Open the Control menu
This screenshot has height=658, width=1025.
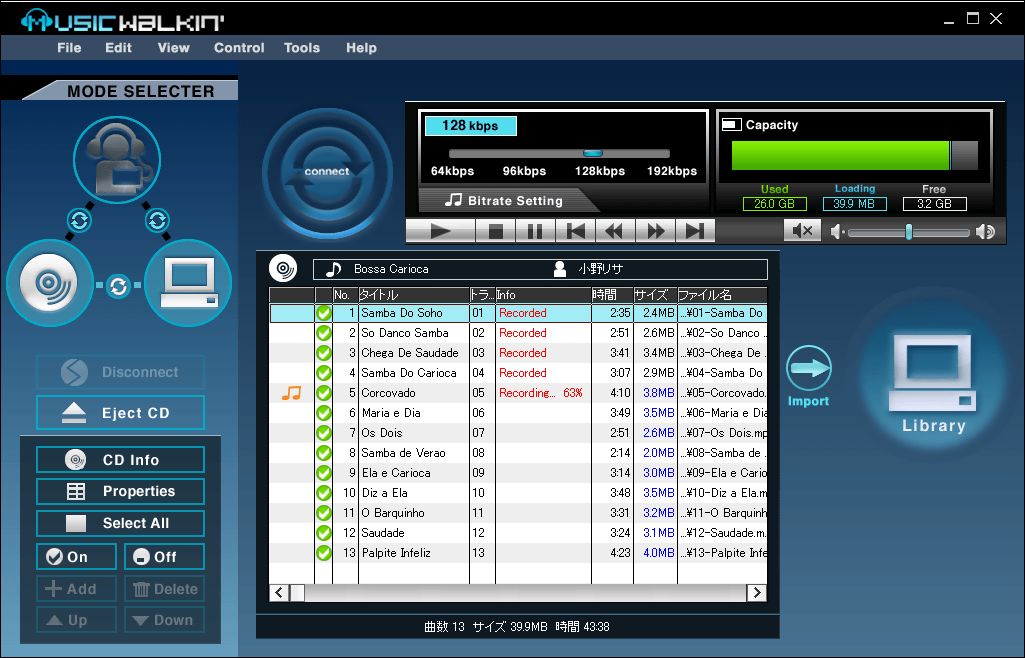click(x=239, y=48)
